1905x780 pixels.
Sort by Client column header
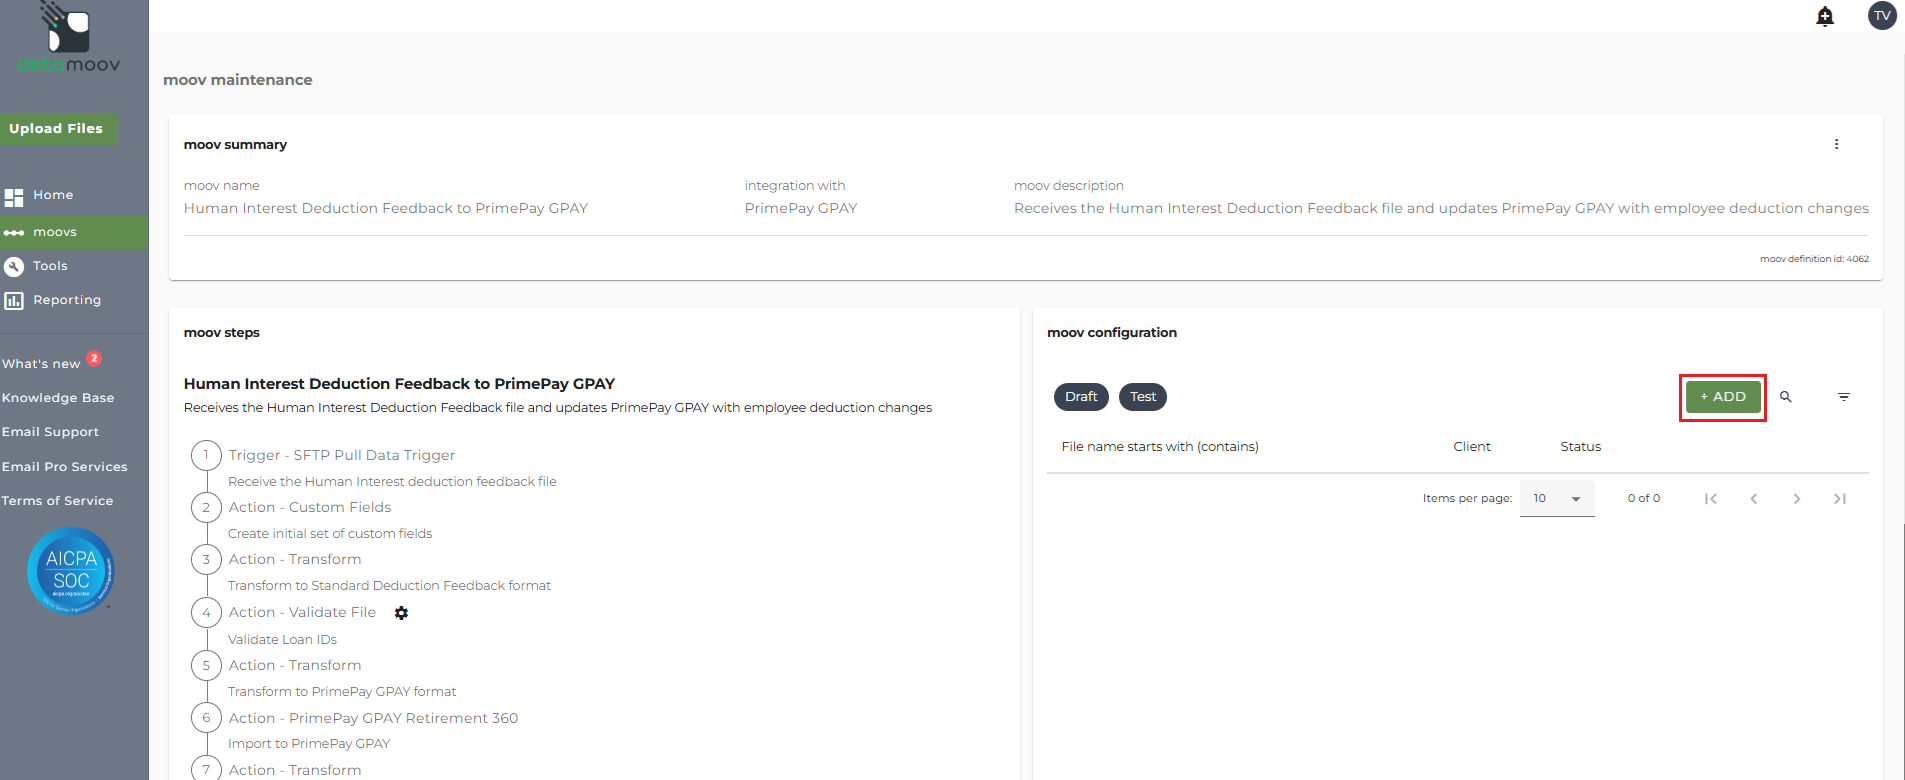(1472, 447)
